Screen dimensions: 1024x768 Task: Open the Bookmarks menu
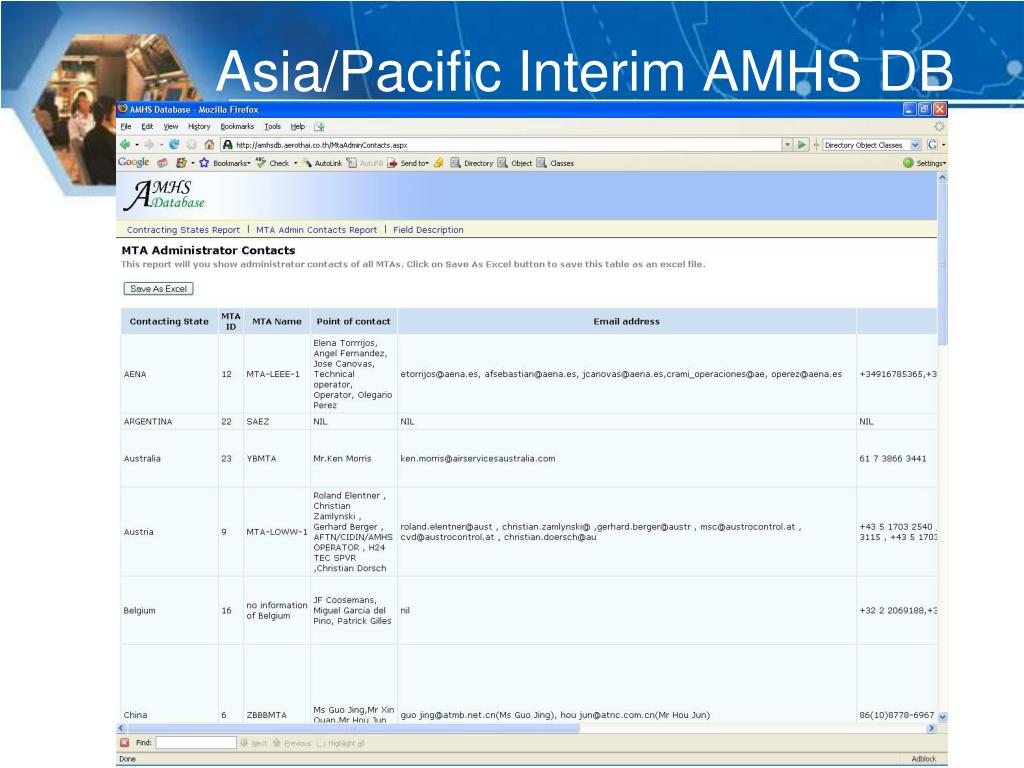237,127
